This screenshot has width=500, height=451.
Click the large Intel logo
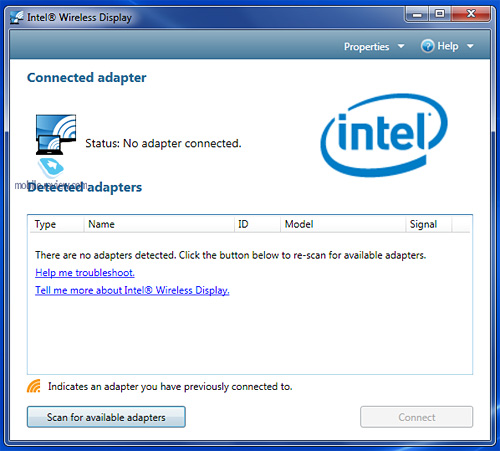tap(383, 135)
